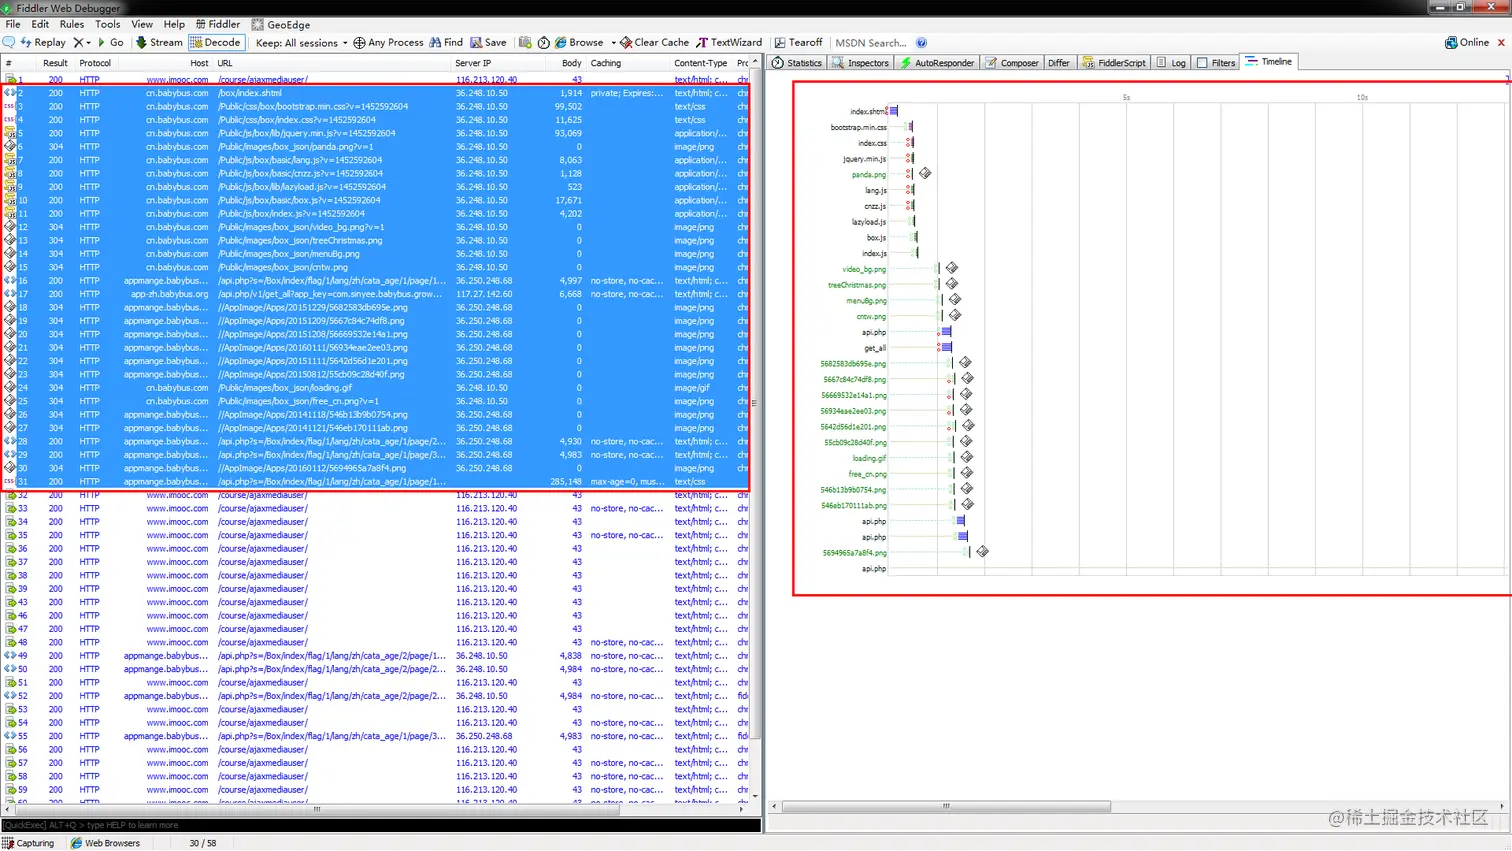Click the index.shtml bar in timeline

tap(894, 111)
